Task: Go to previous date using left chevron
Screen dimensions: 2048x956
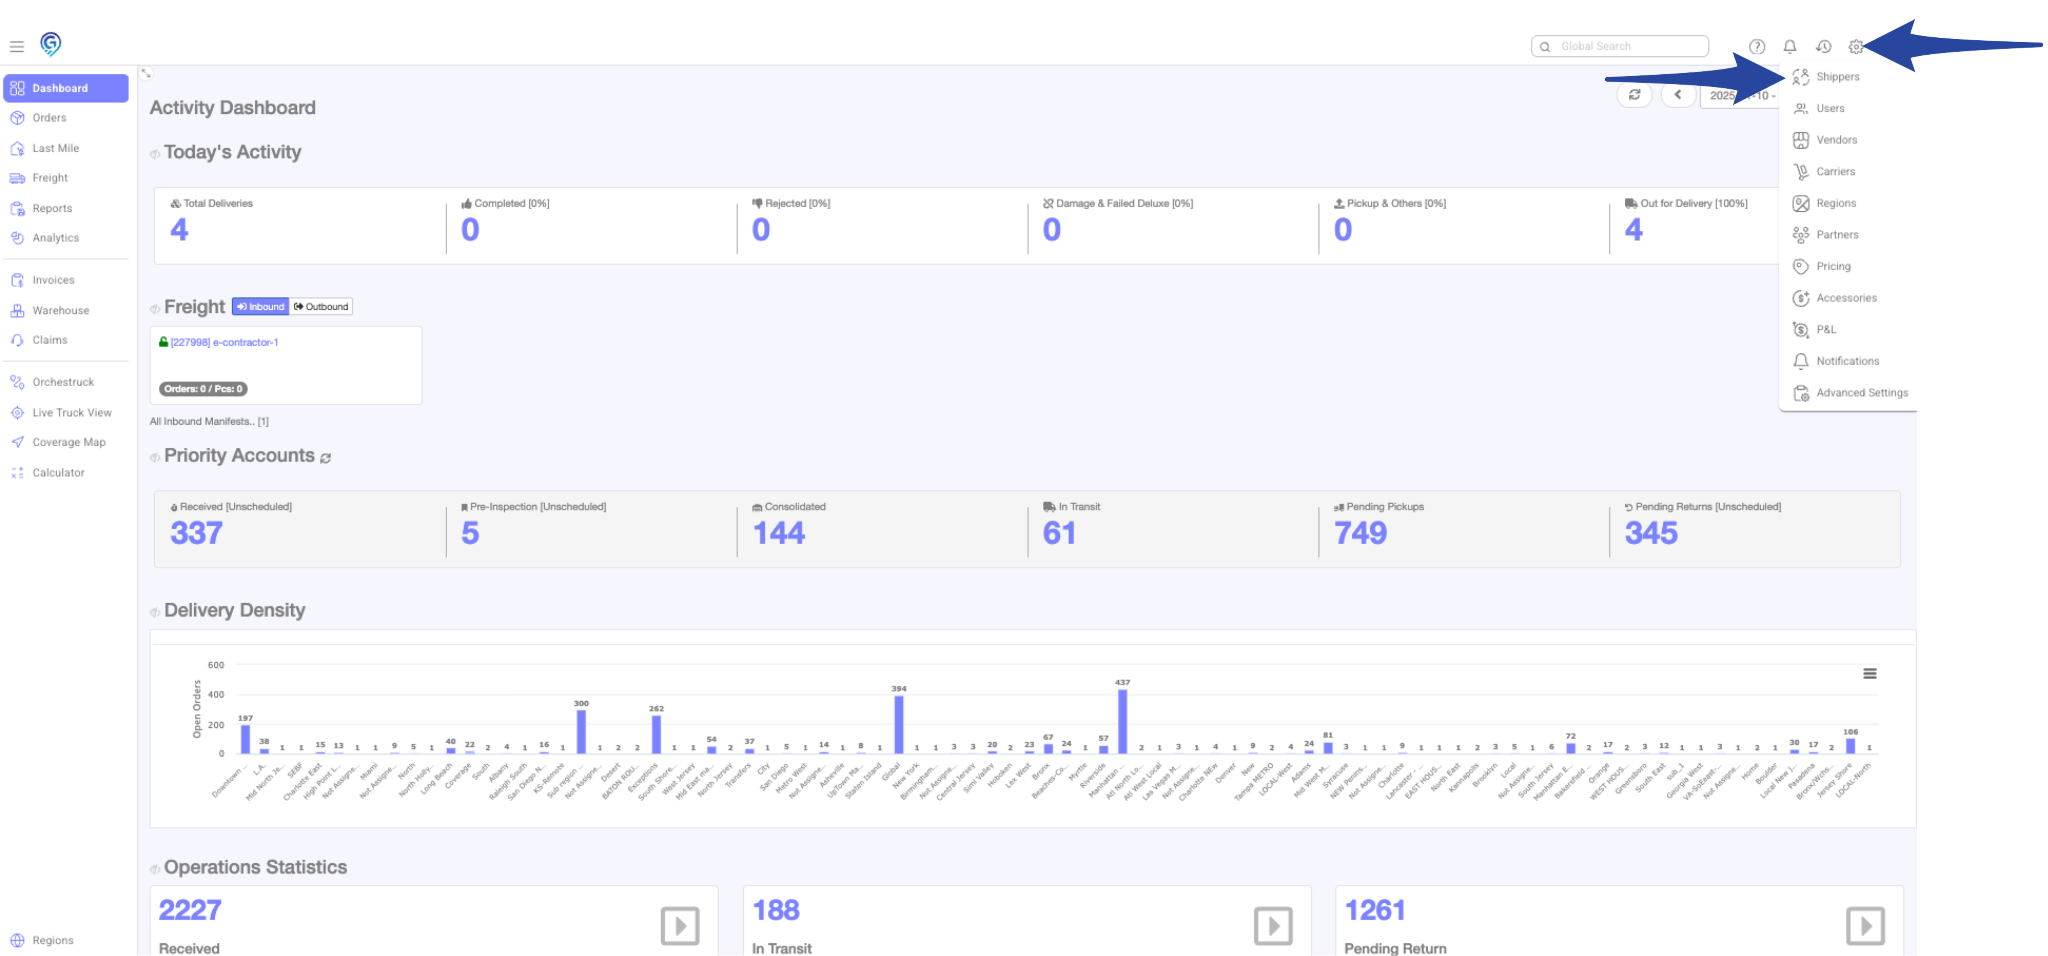Action: (1678, 95)
